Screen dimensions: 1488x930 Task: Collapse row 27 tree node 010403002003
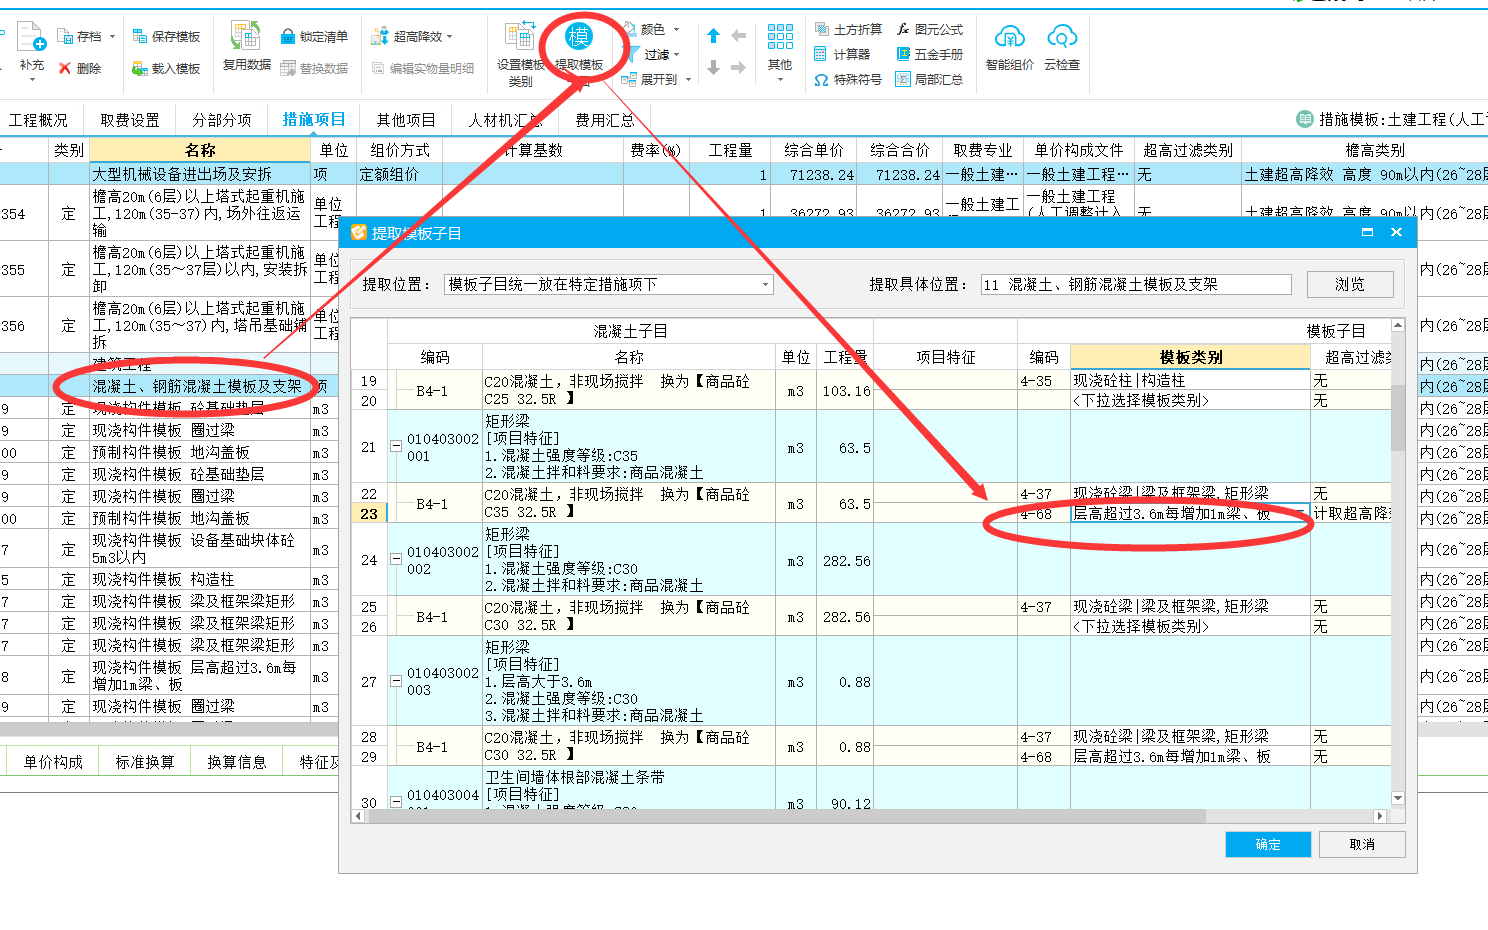(396, 682)
